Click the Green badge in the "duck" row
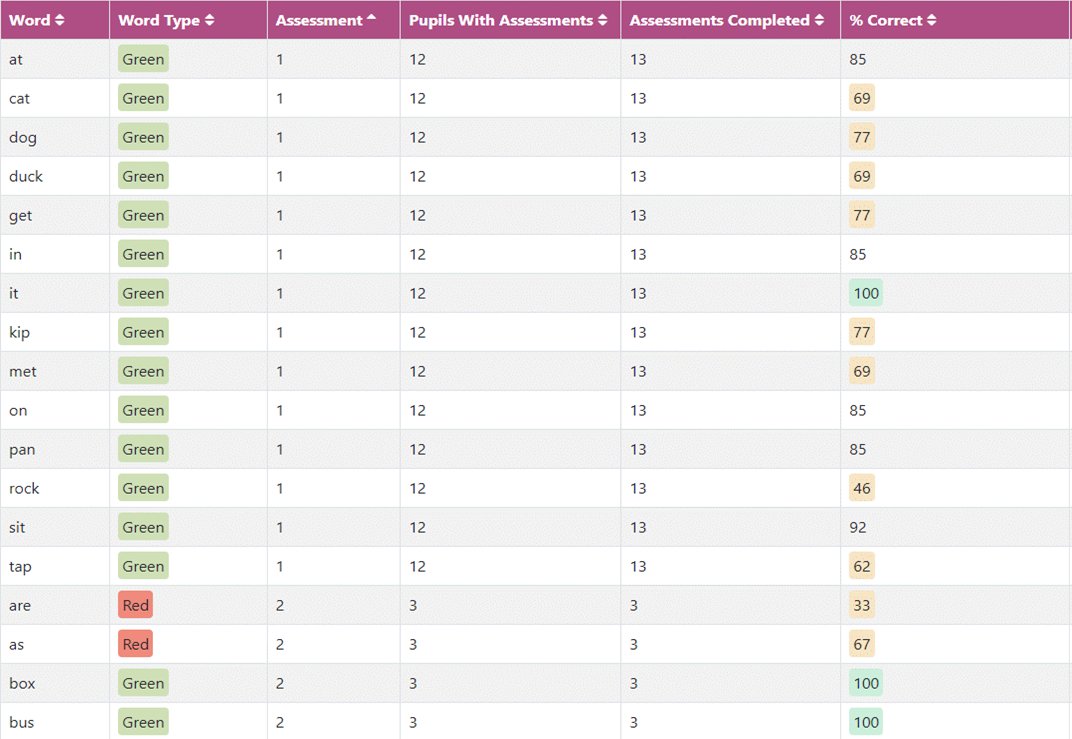The height and width of the screenshot is (739, 1072). point(144,176)
